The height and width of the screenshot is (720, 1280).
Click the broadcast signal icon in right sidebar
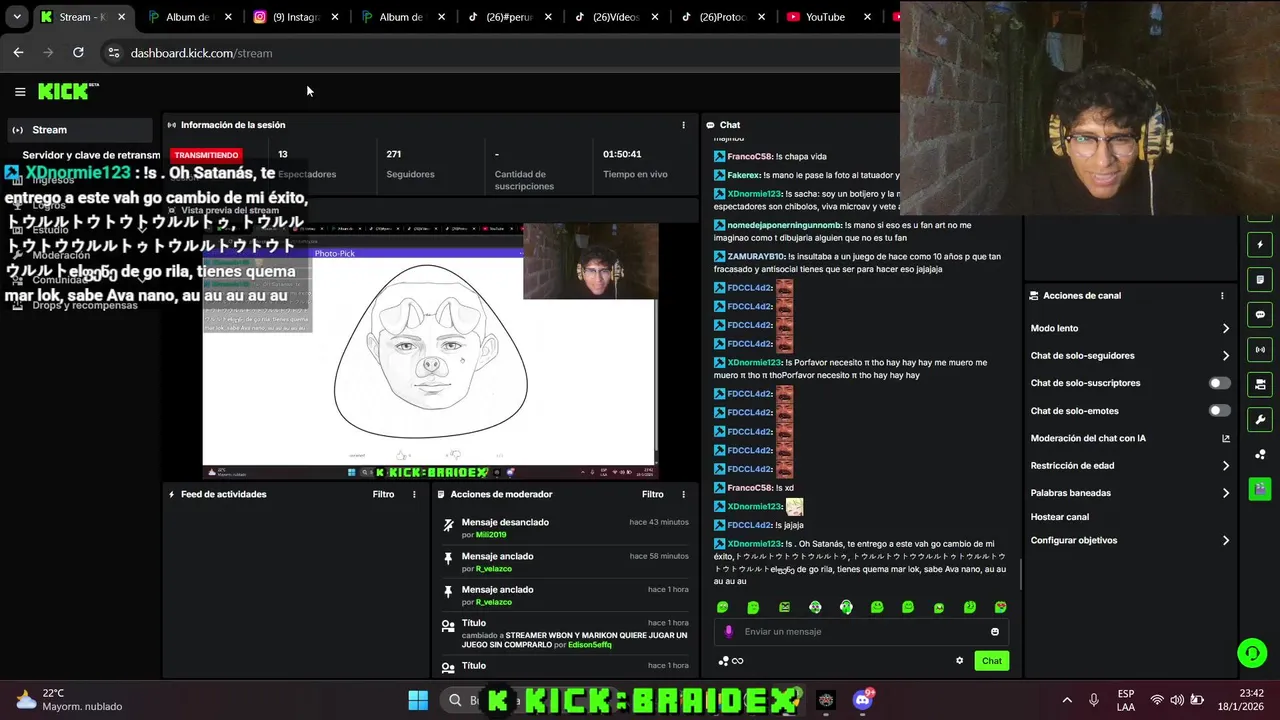(x=1260, y=349)
